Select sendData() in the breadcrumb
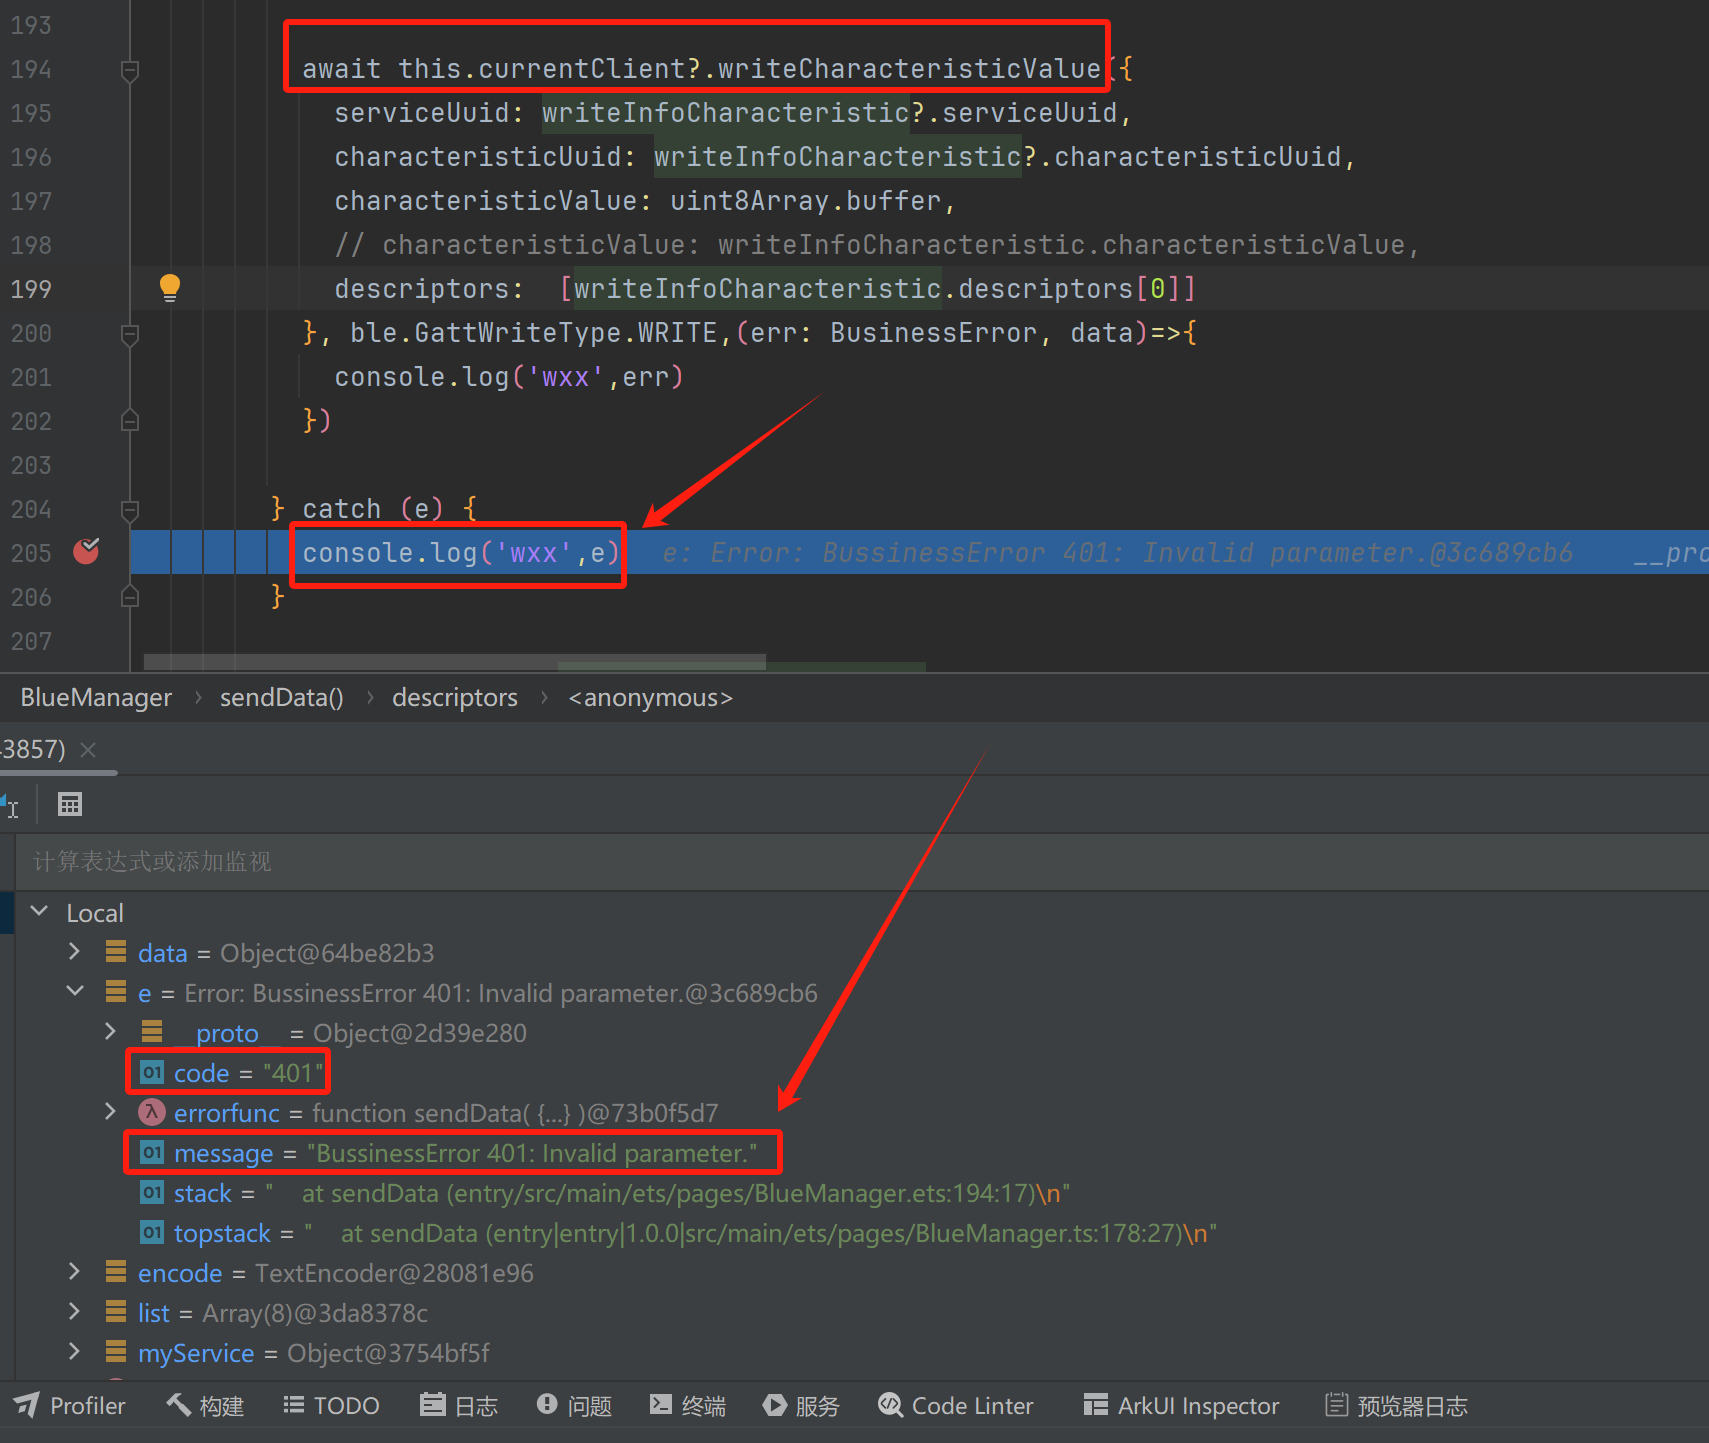This screenshot has height=1443, width=1709. [282, 697]
